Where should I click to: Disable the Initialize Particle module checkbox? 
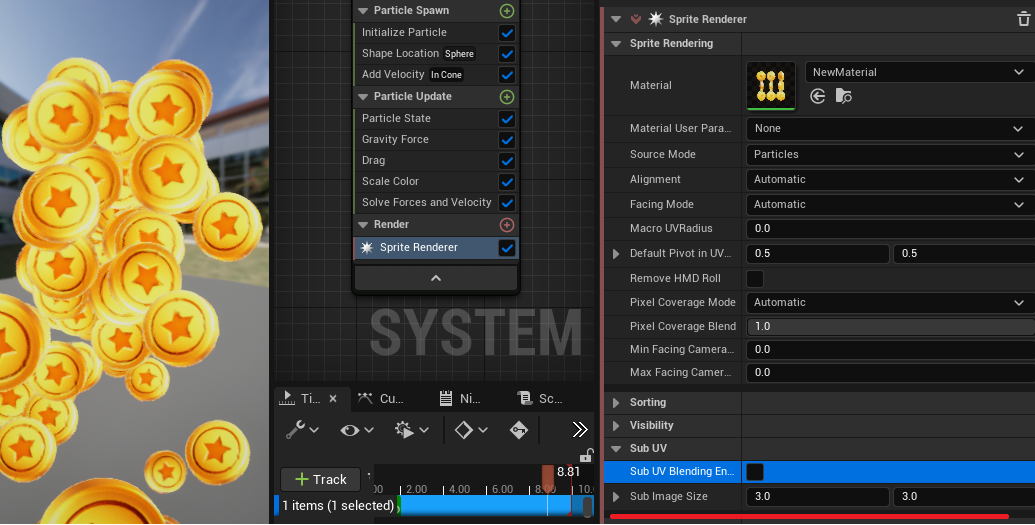tap(507, 32)
